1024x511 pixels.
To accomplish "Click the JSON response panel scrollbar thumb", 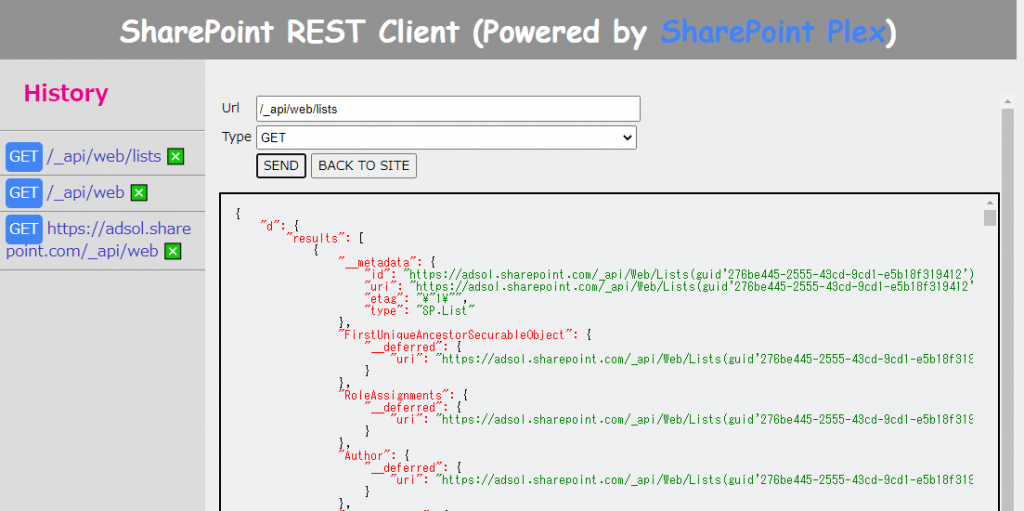I will [x=990, y=218].
